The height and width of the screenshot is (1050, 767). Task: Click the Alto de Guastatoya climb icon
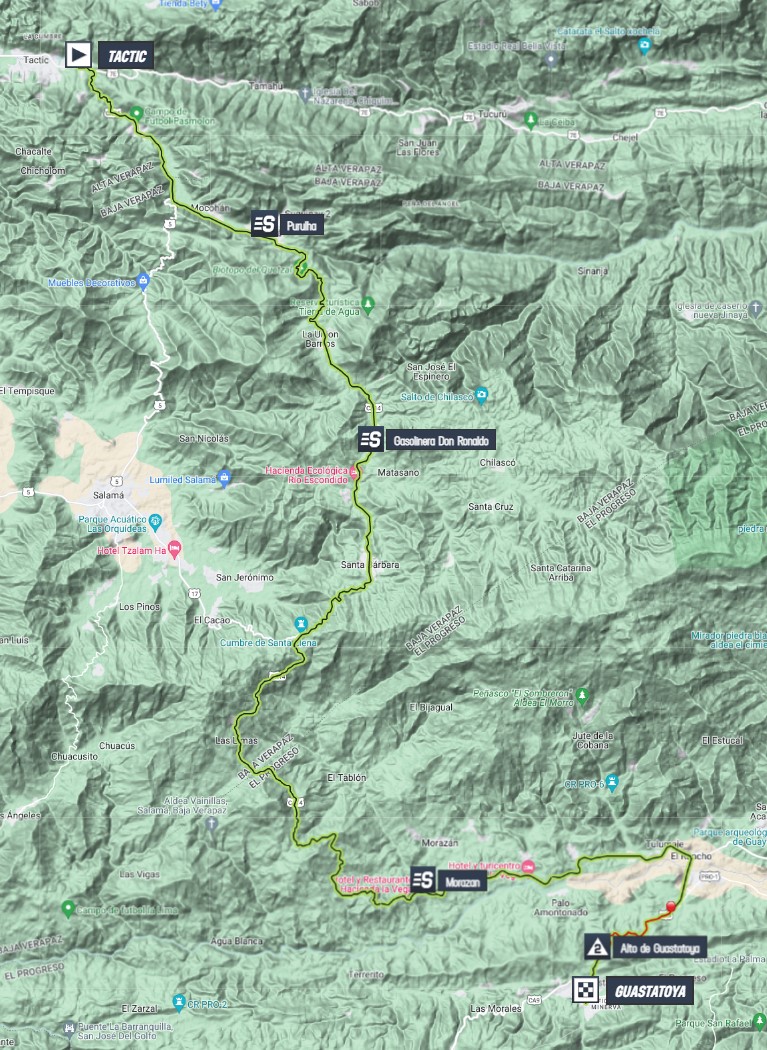coord(597,947)
